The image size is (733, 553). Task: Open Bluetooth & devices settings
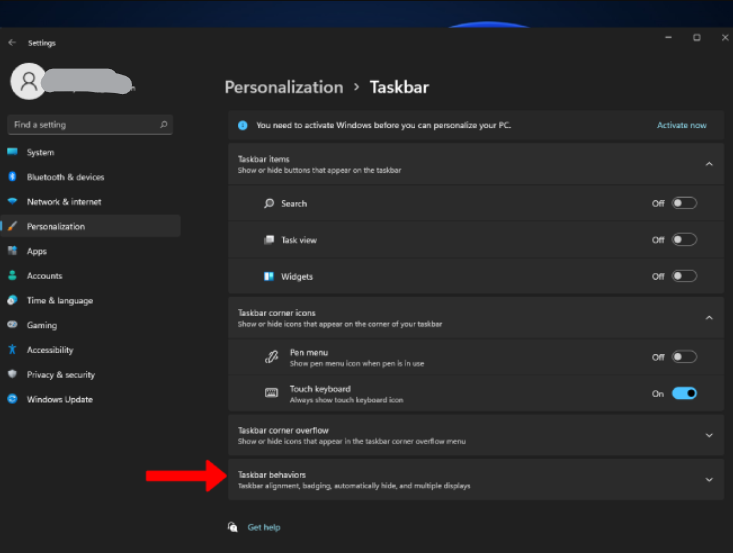tap(91, 177)
